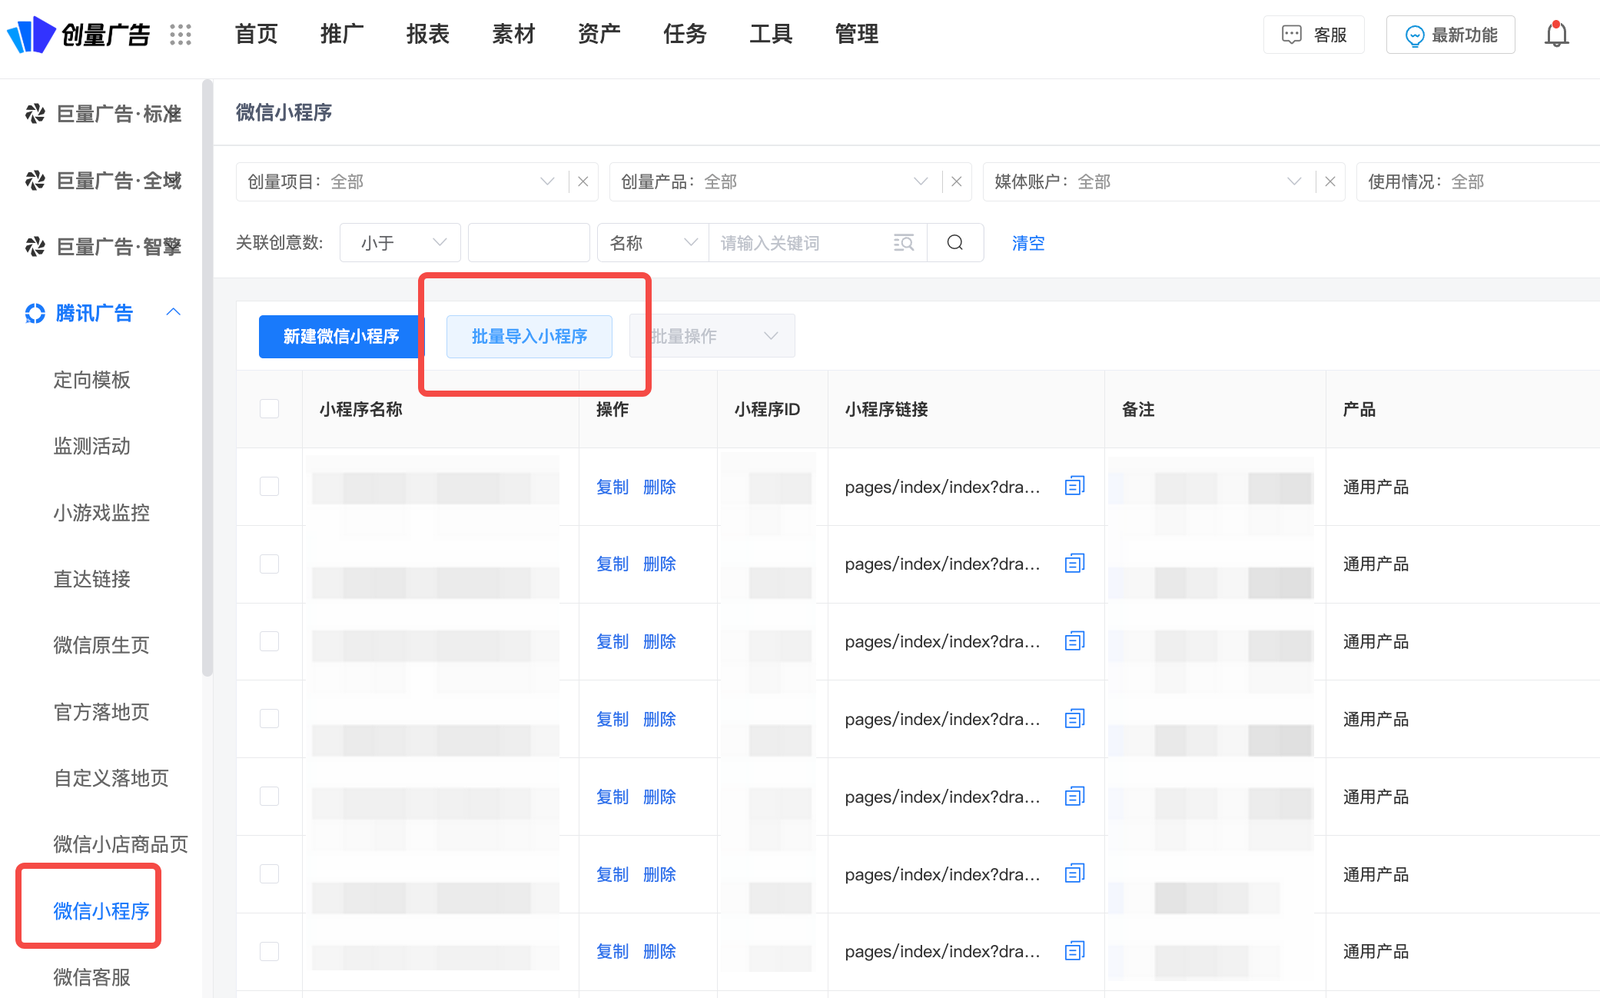Click 批量导入小程序 button

click(529, 336)
